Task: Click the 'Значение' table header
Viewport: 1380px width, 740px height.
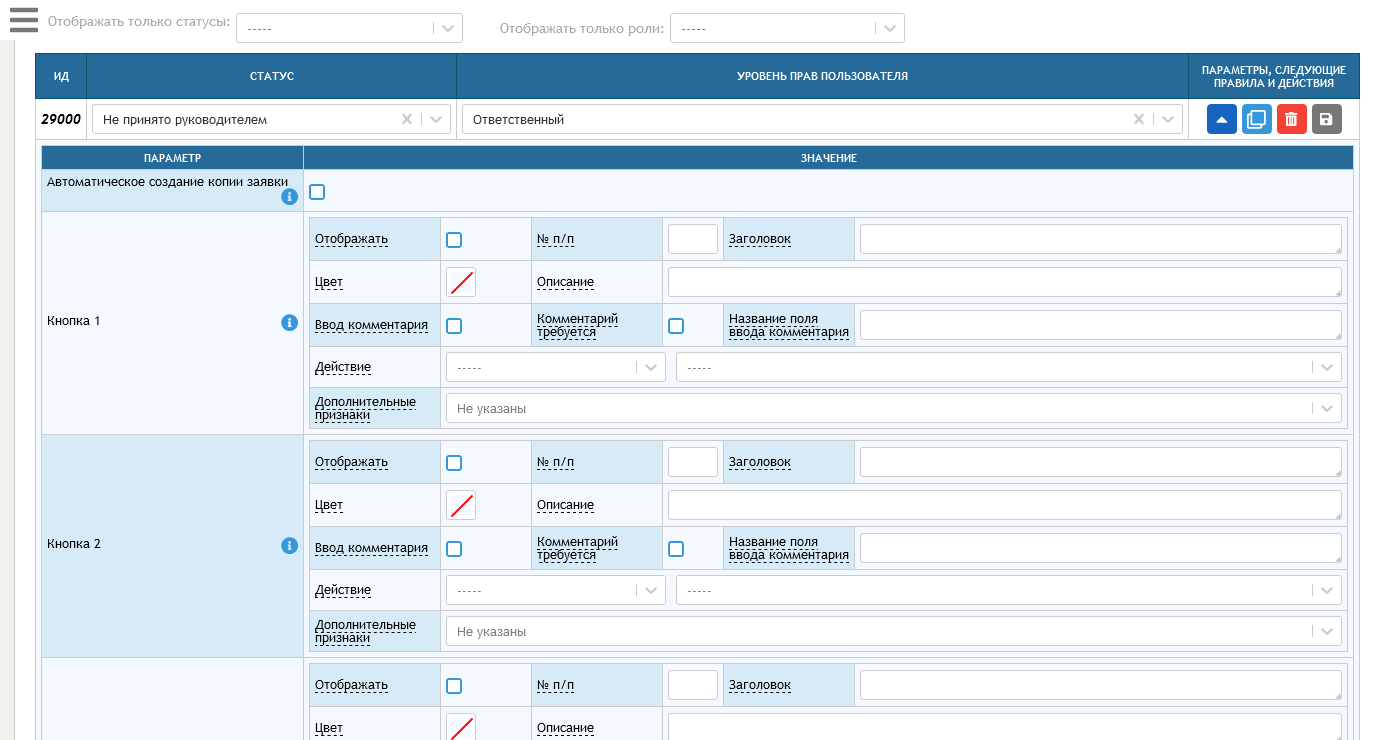Action: (x=828, y=158)
